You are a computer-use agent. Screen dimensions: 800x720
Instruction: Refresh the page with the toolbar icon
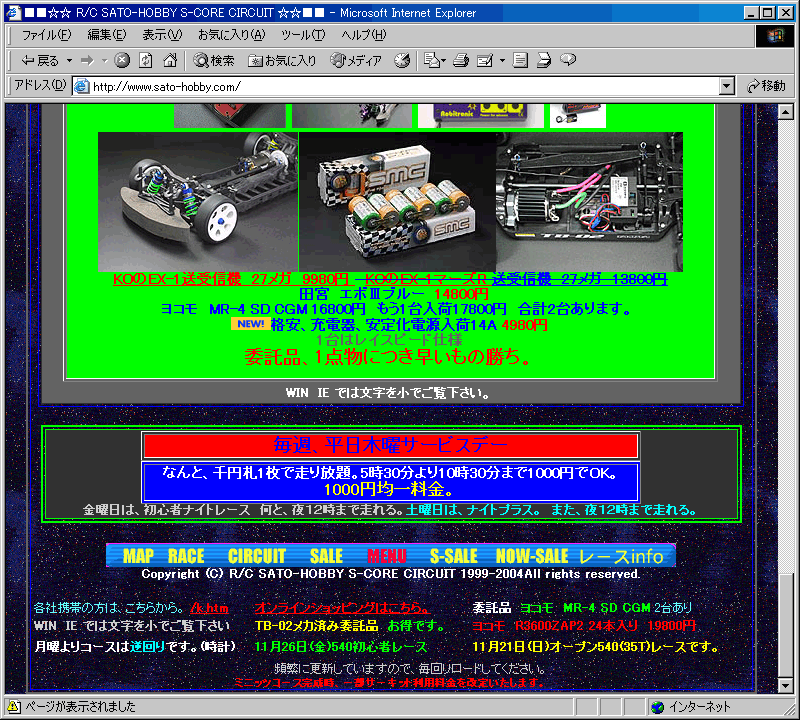(x=145, y=61)
